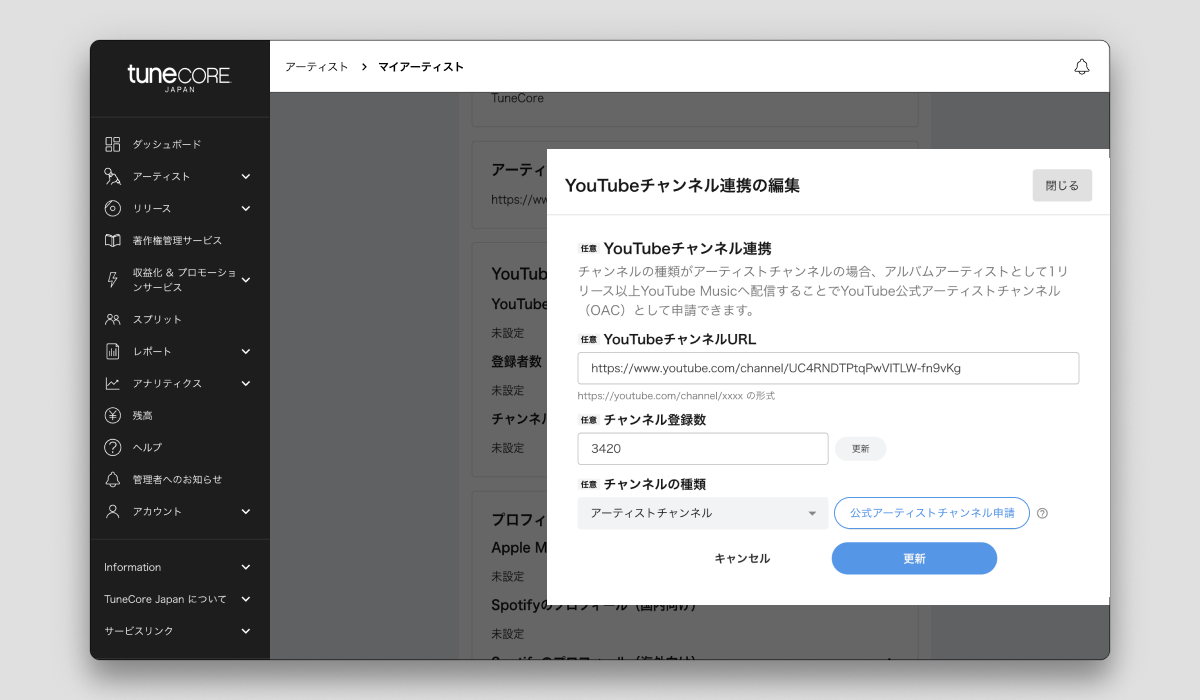This screenshot has width=1200, height=700.
Task: Open 管理者へのお知らせ menu item
Action: [177, 479]
